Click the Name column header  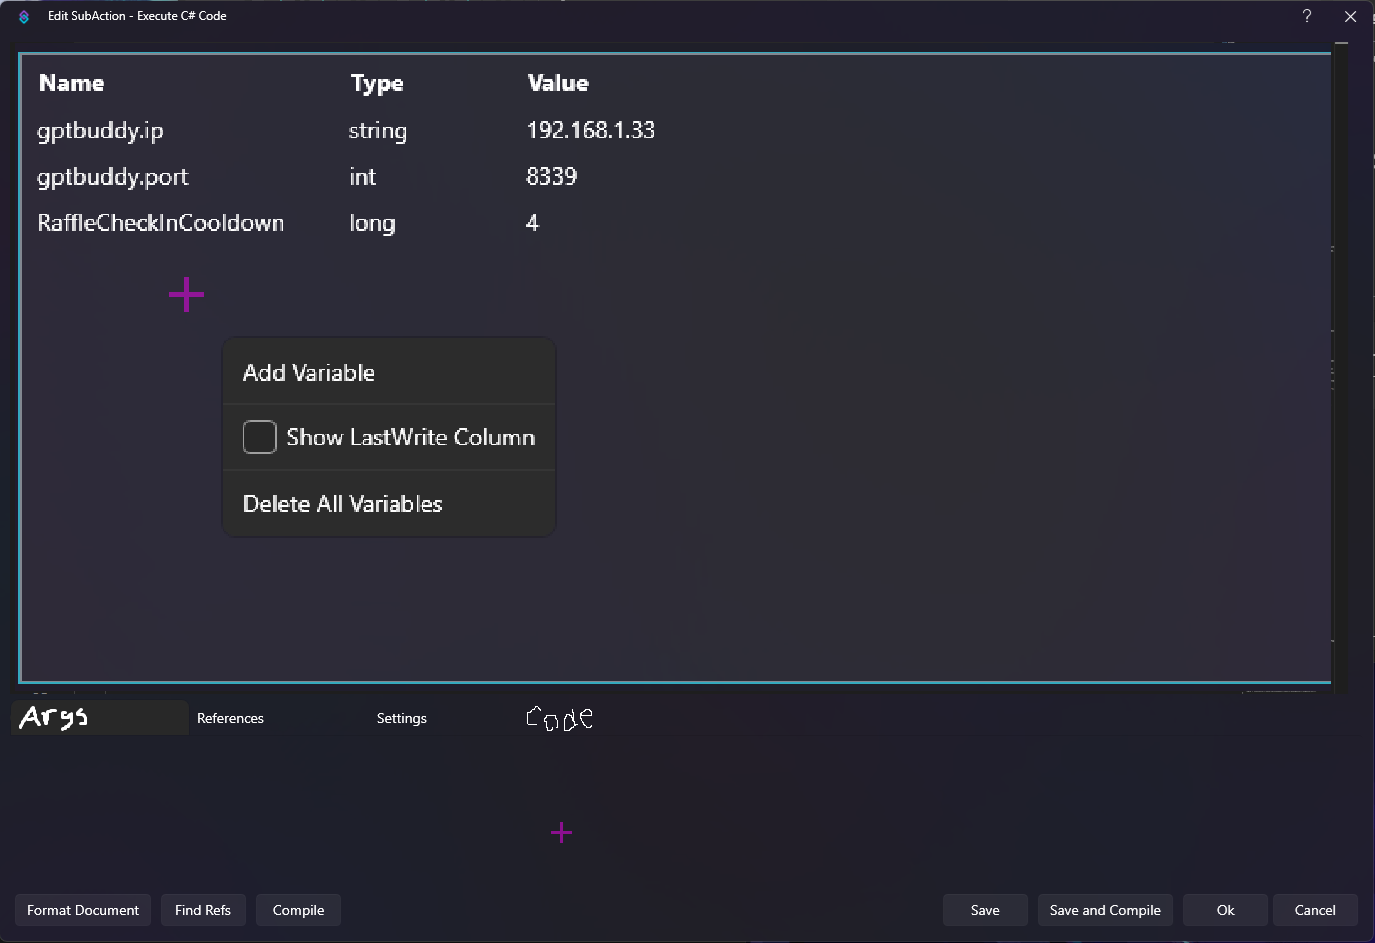coord(71,83)
